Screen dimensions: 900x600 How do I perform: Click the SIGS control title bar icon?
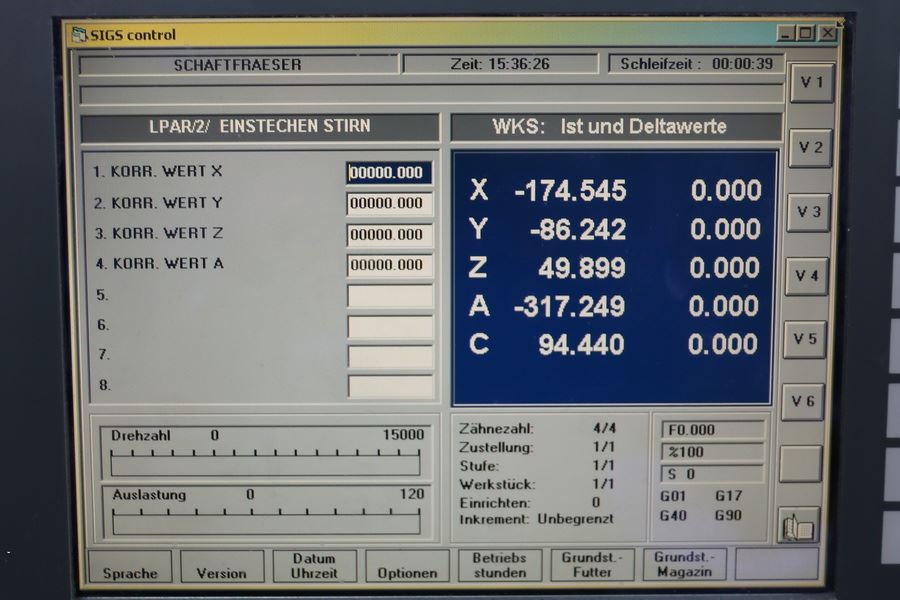pyautogui.click(x=79, y=35)
